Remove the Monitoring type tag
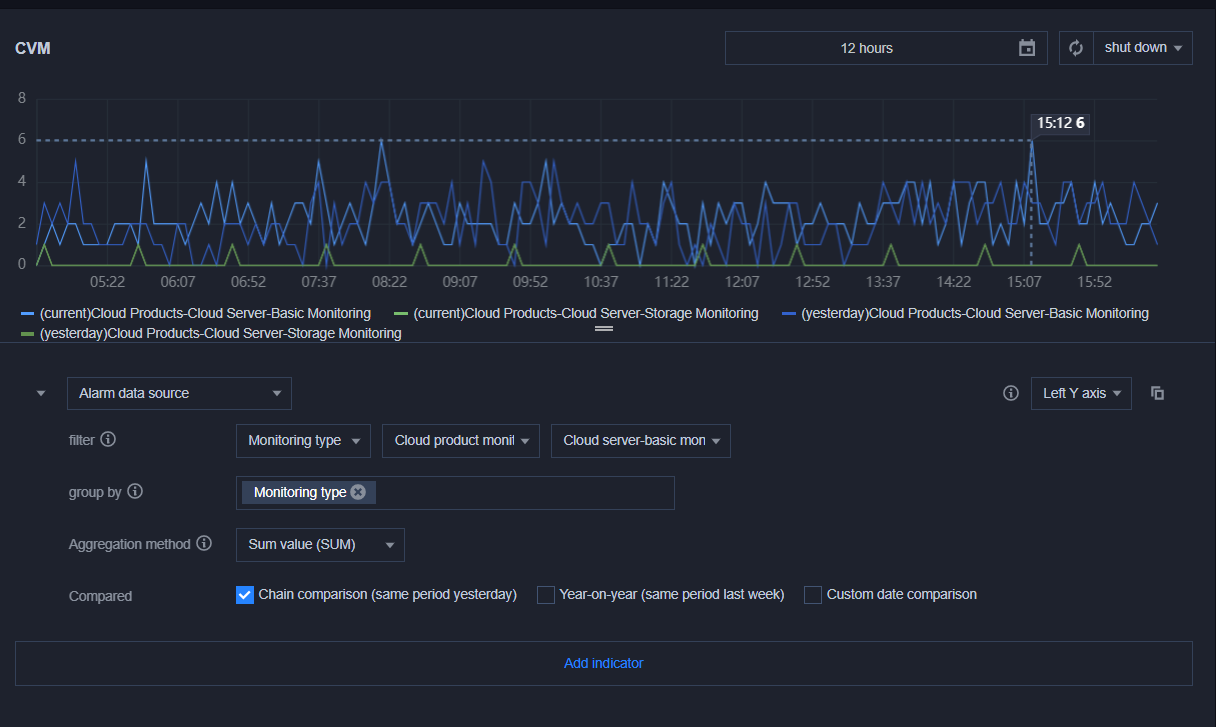This screenshot has width=1216, height=727. (358, 492)
